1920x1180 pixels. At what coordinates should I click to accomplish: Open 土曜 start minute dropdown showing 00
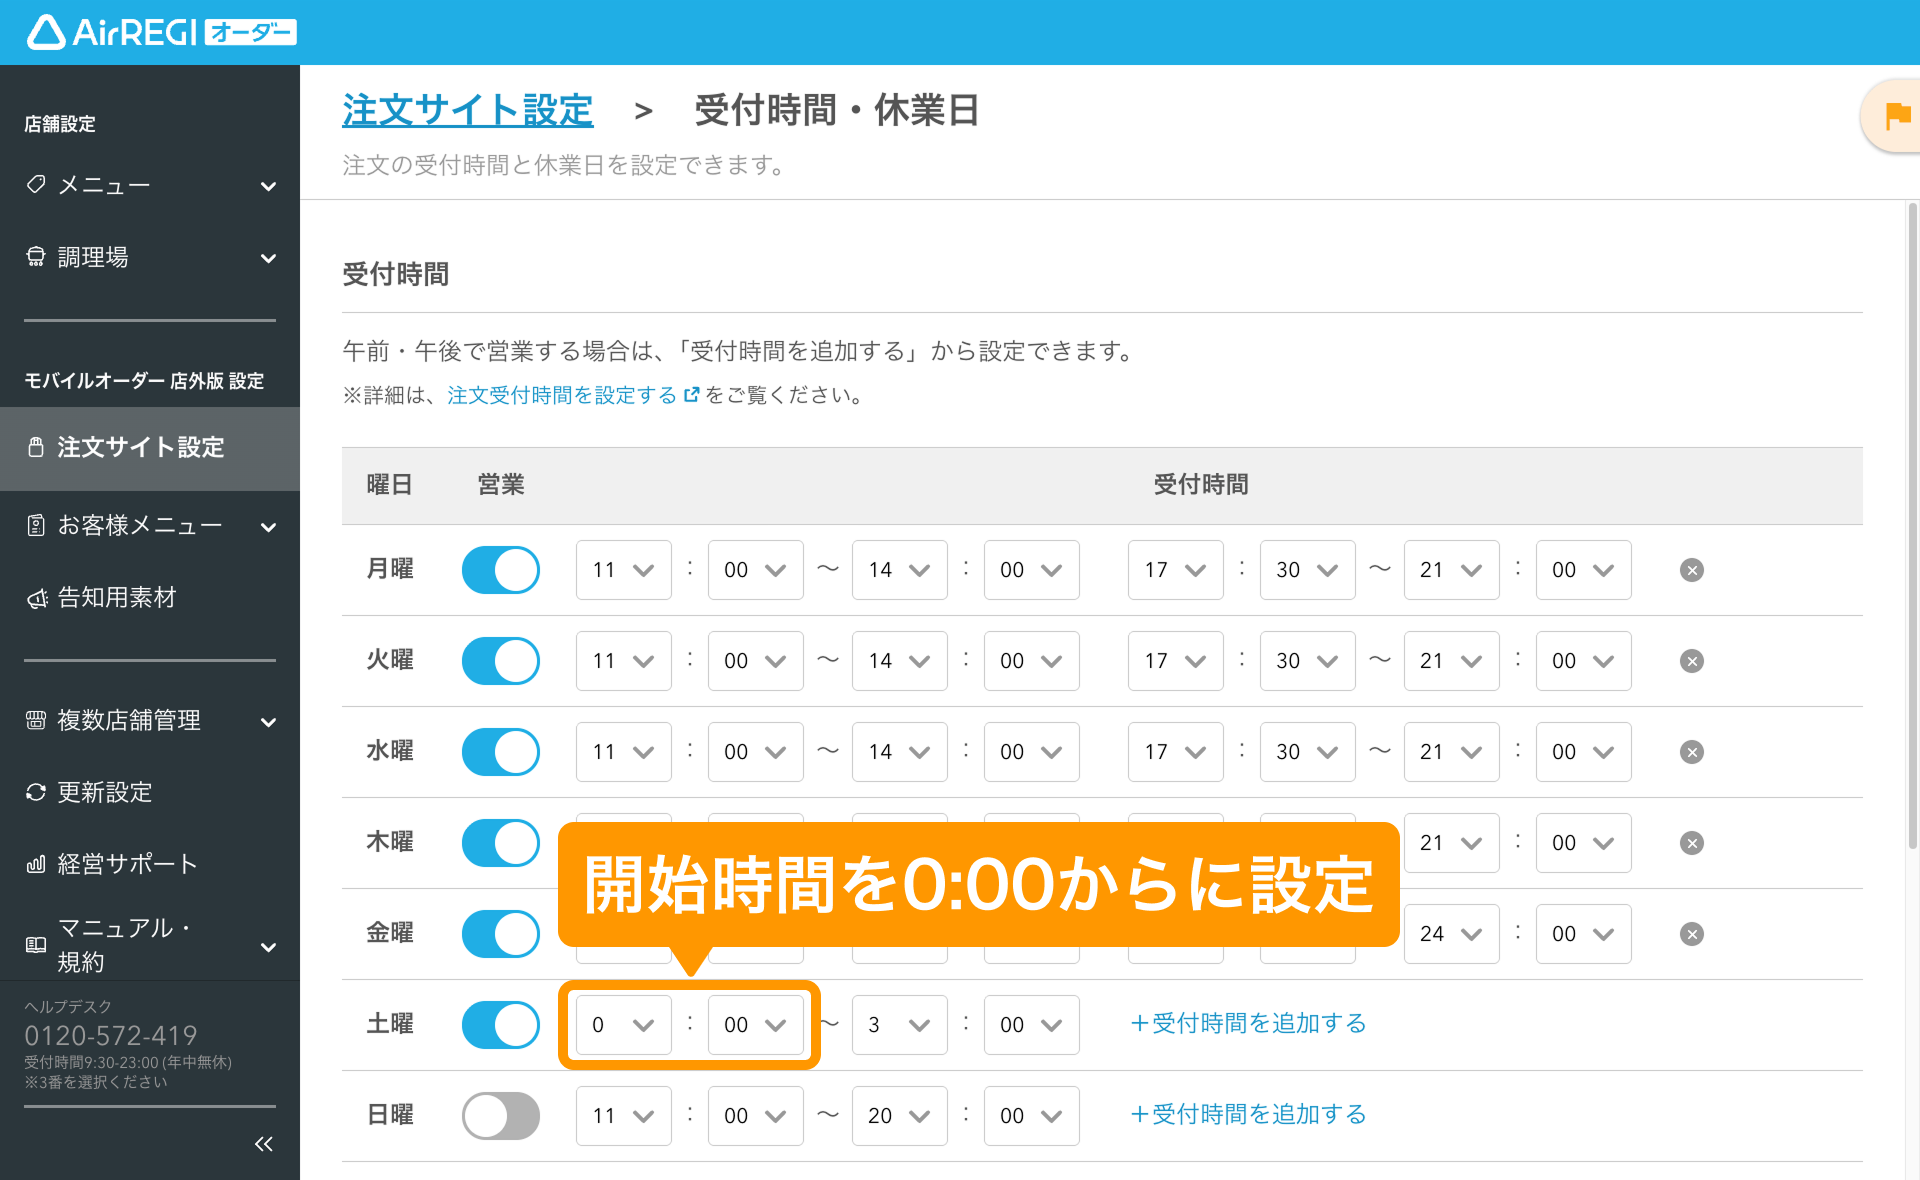point(755,1025)
